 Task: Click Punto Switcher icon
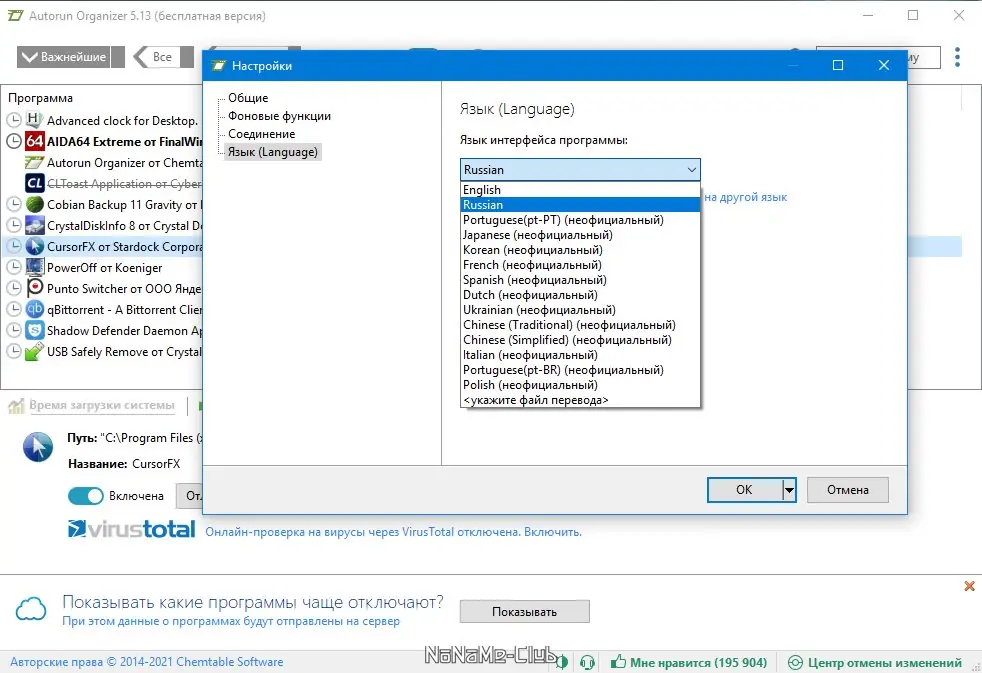(x=34, y=288)
